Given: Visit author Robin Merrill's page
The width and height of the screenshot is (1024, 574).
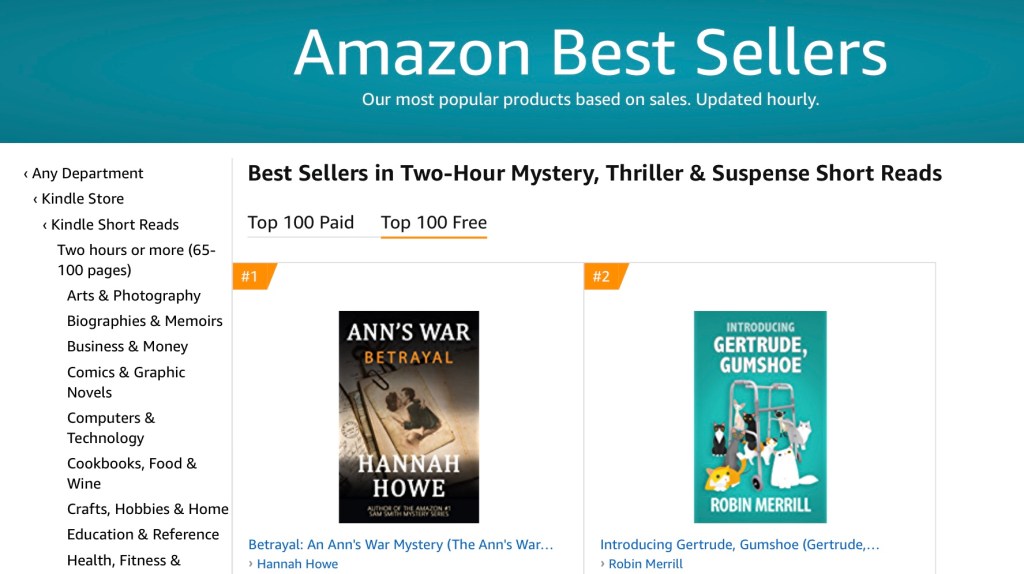Looking at the screenshot, I should click(645, 564).
